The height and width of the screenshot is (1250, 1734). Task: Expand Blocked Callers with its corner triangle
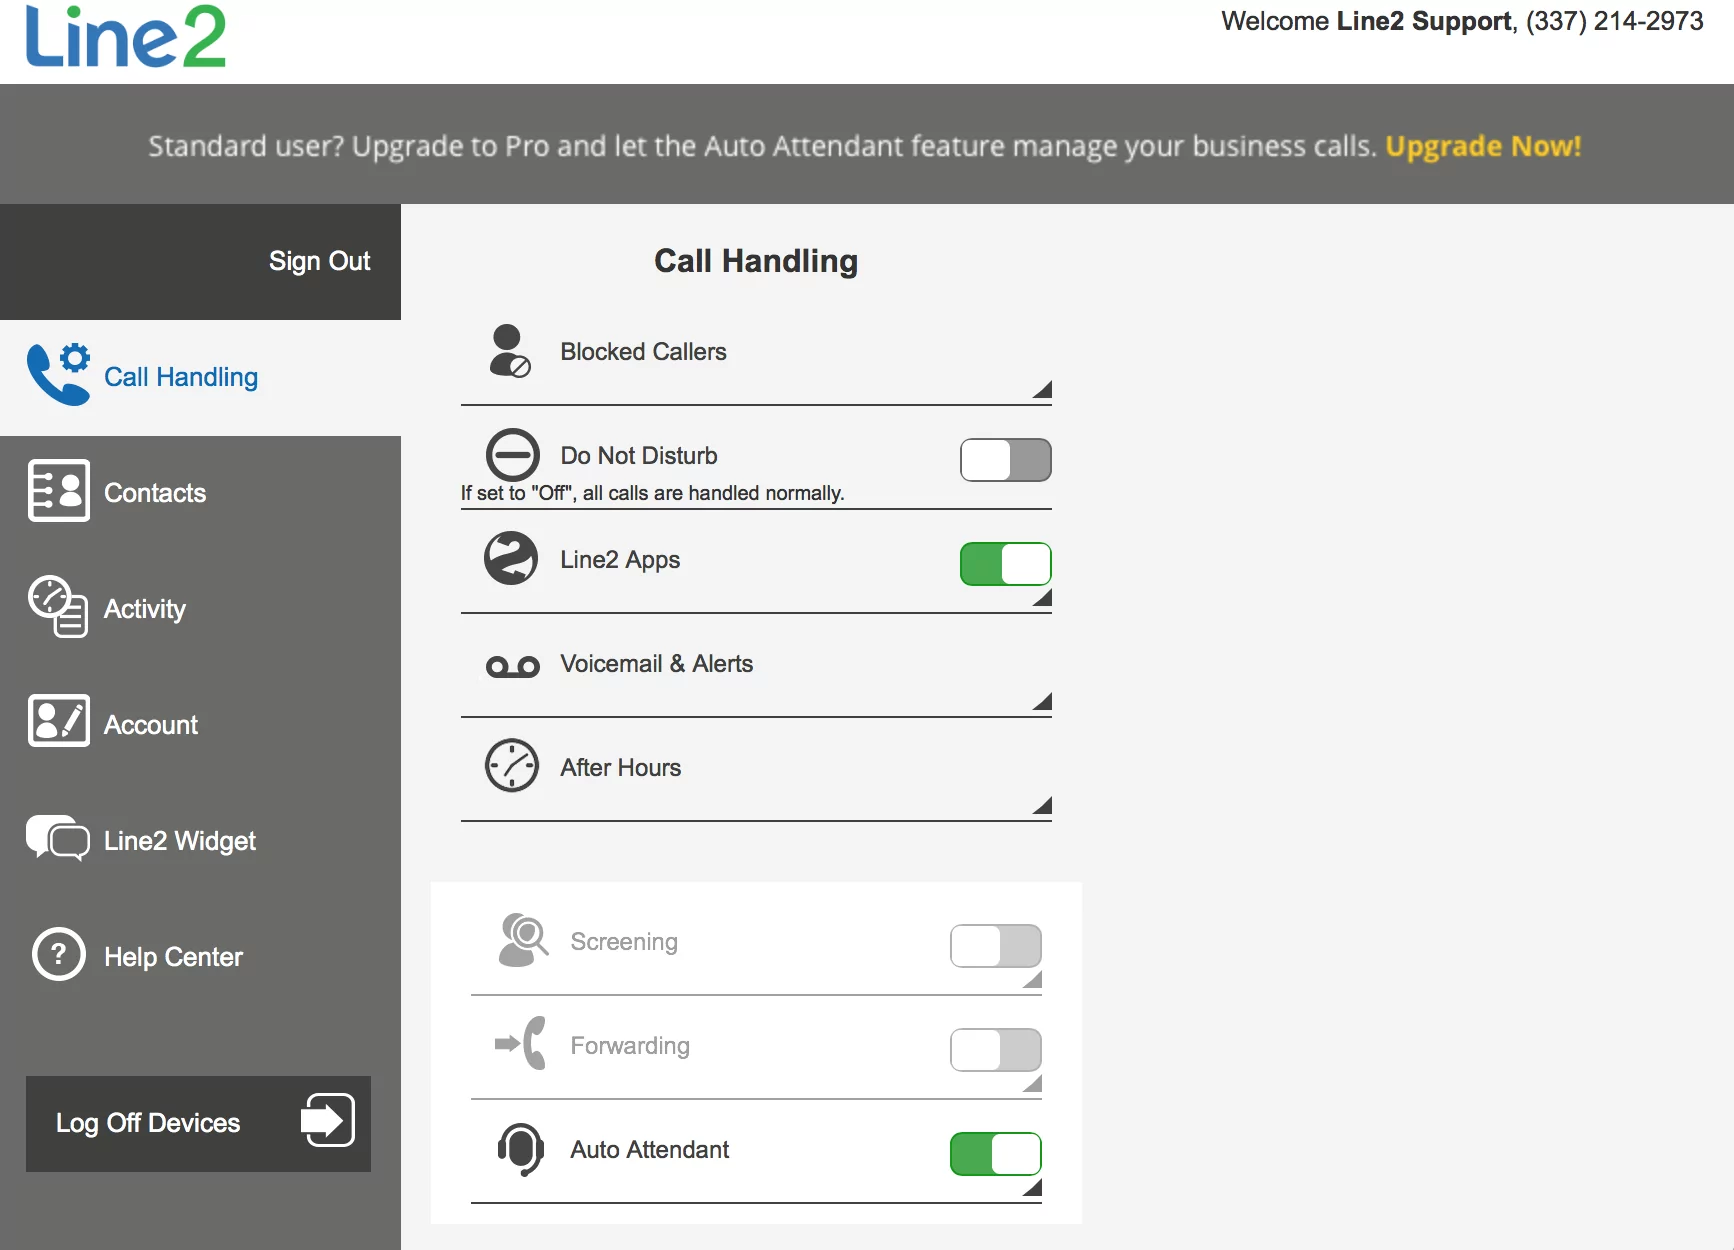tap(1043, 390)
